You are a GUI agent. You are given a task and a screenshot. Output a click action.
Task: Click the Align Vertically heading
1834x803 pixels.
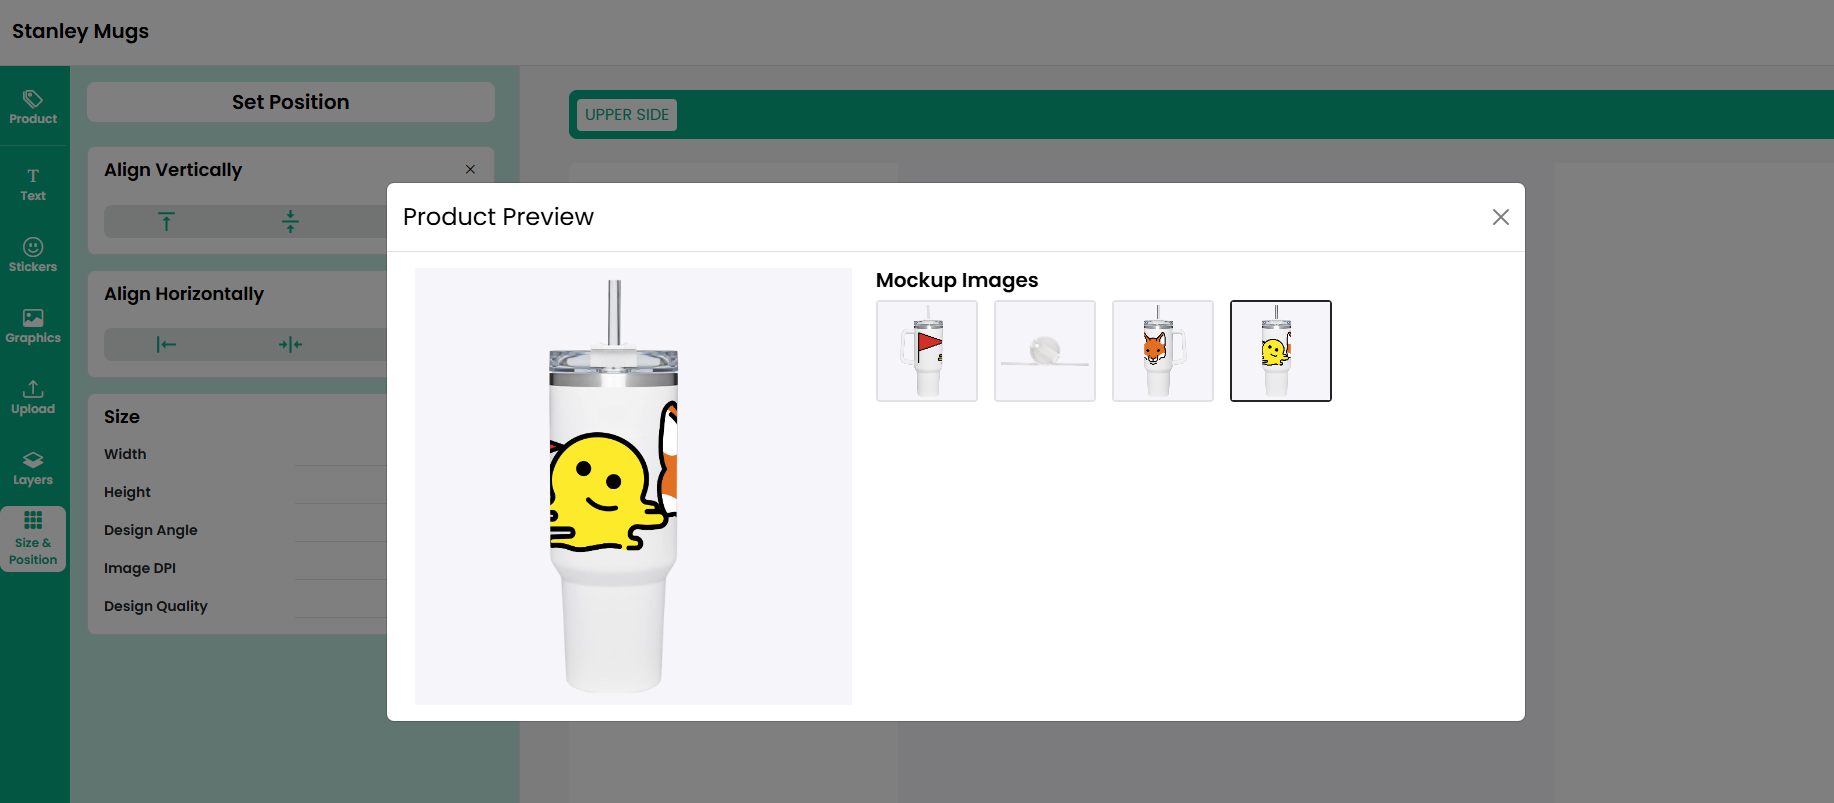[173, 170]
